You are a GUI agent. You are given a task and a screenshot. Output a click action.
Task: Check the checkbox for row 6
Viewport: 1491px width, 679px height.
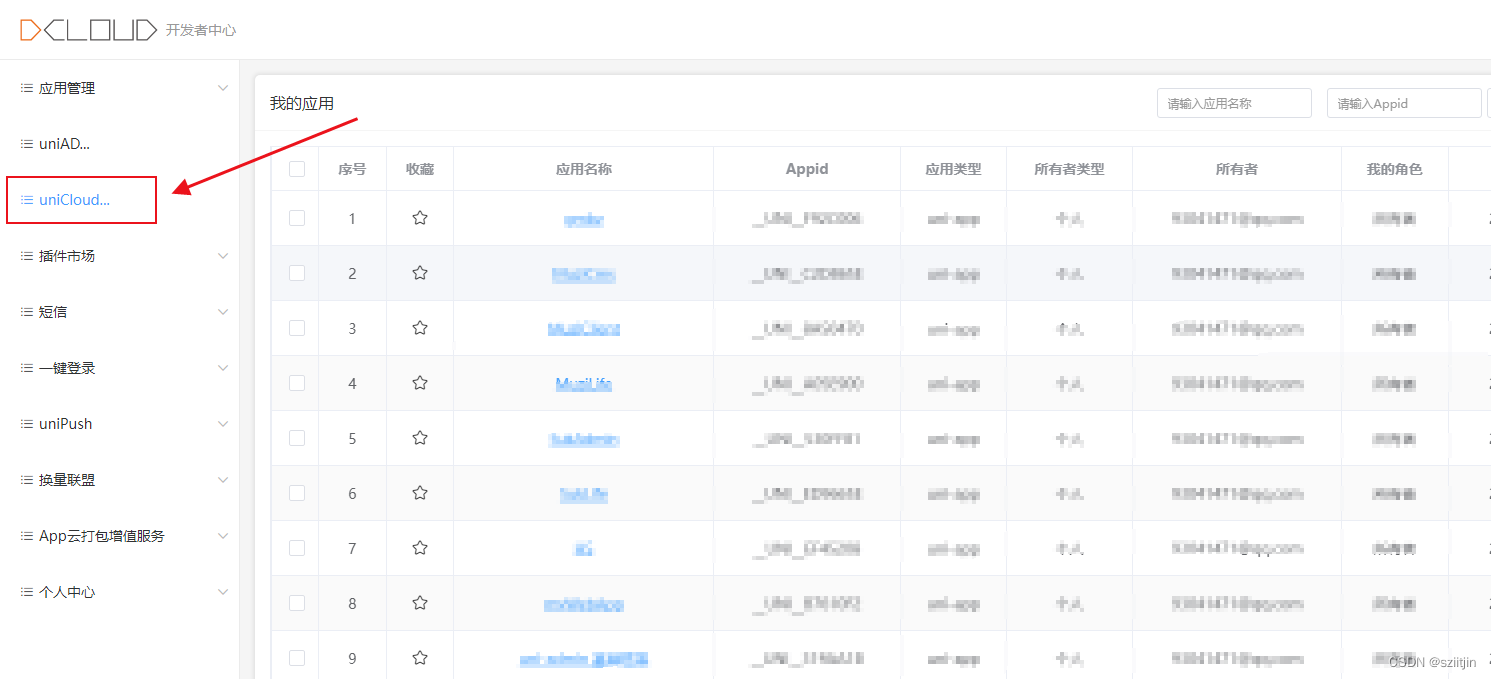pos(297,492)
